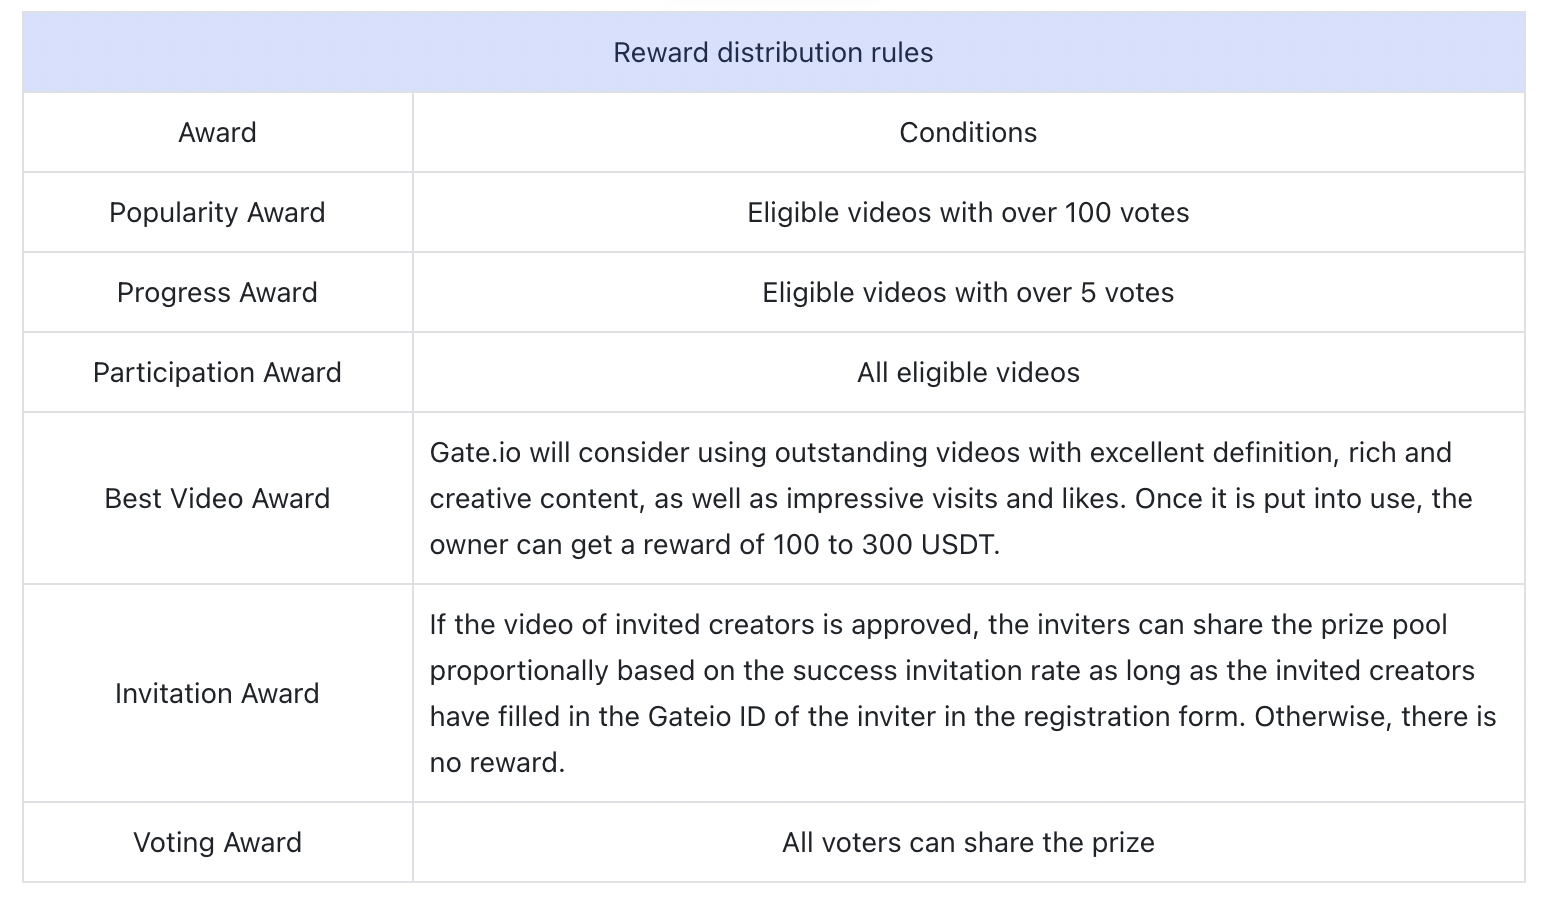
Task: Select the "Participation Award" cell
Action: (217, 373)
